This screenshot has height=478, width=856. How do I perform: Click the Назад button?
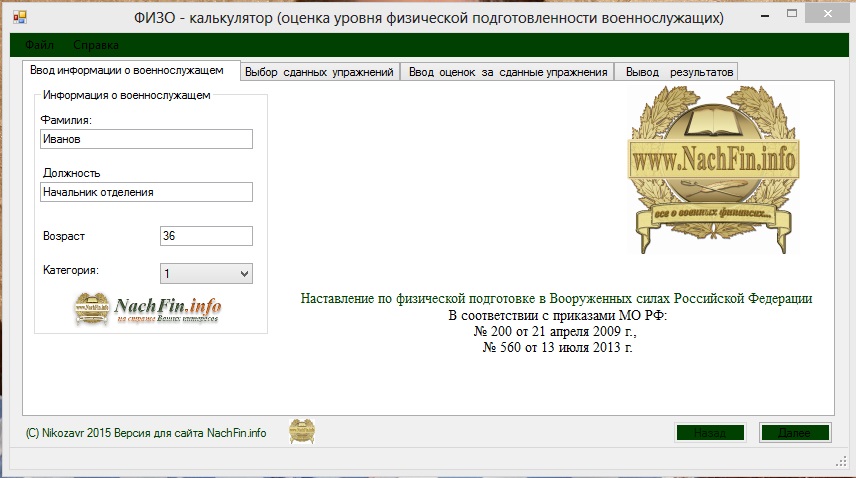click(710, 433)
